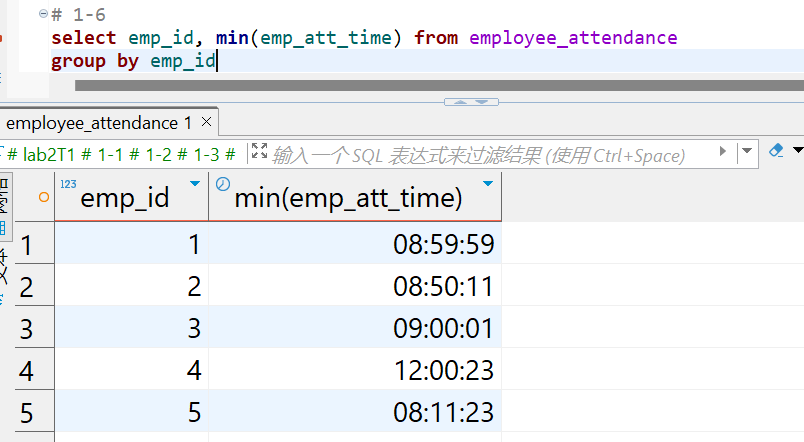The height and width of the screenshot is (442, 804).
Task: Open min(emp_att_time) column sort dropdown arrow
Action: 487,184
